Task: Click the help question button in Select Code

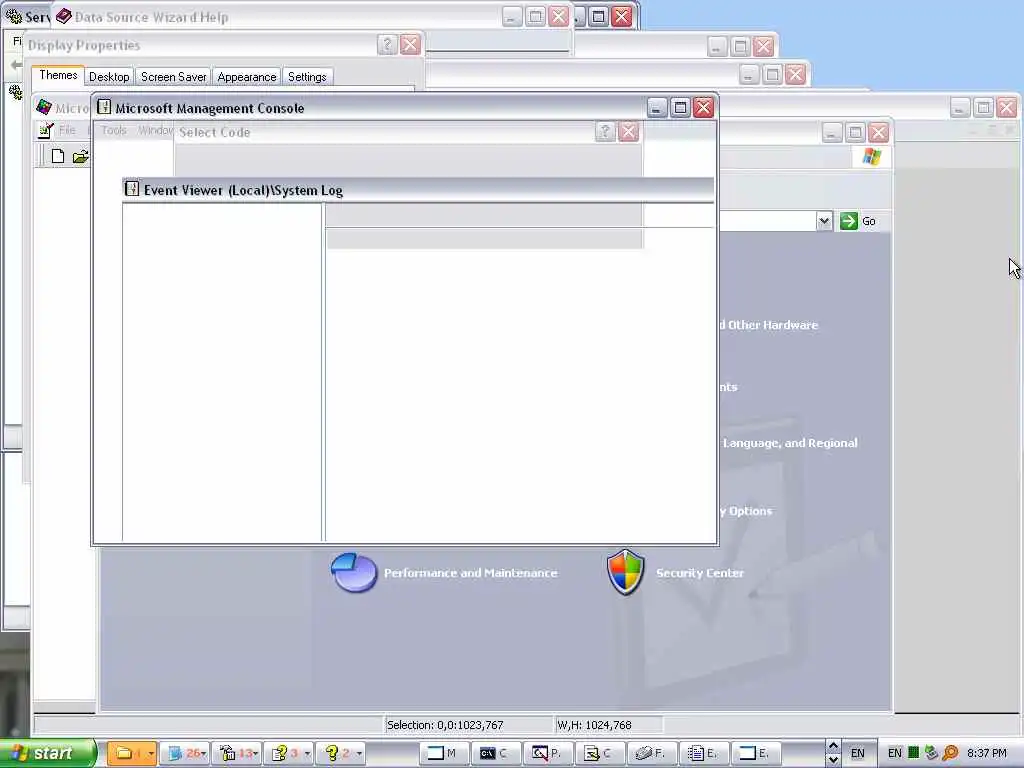Action: pos(605,132)
